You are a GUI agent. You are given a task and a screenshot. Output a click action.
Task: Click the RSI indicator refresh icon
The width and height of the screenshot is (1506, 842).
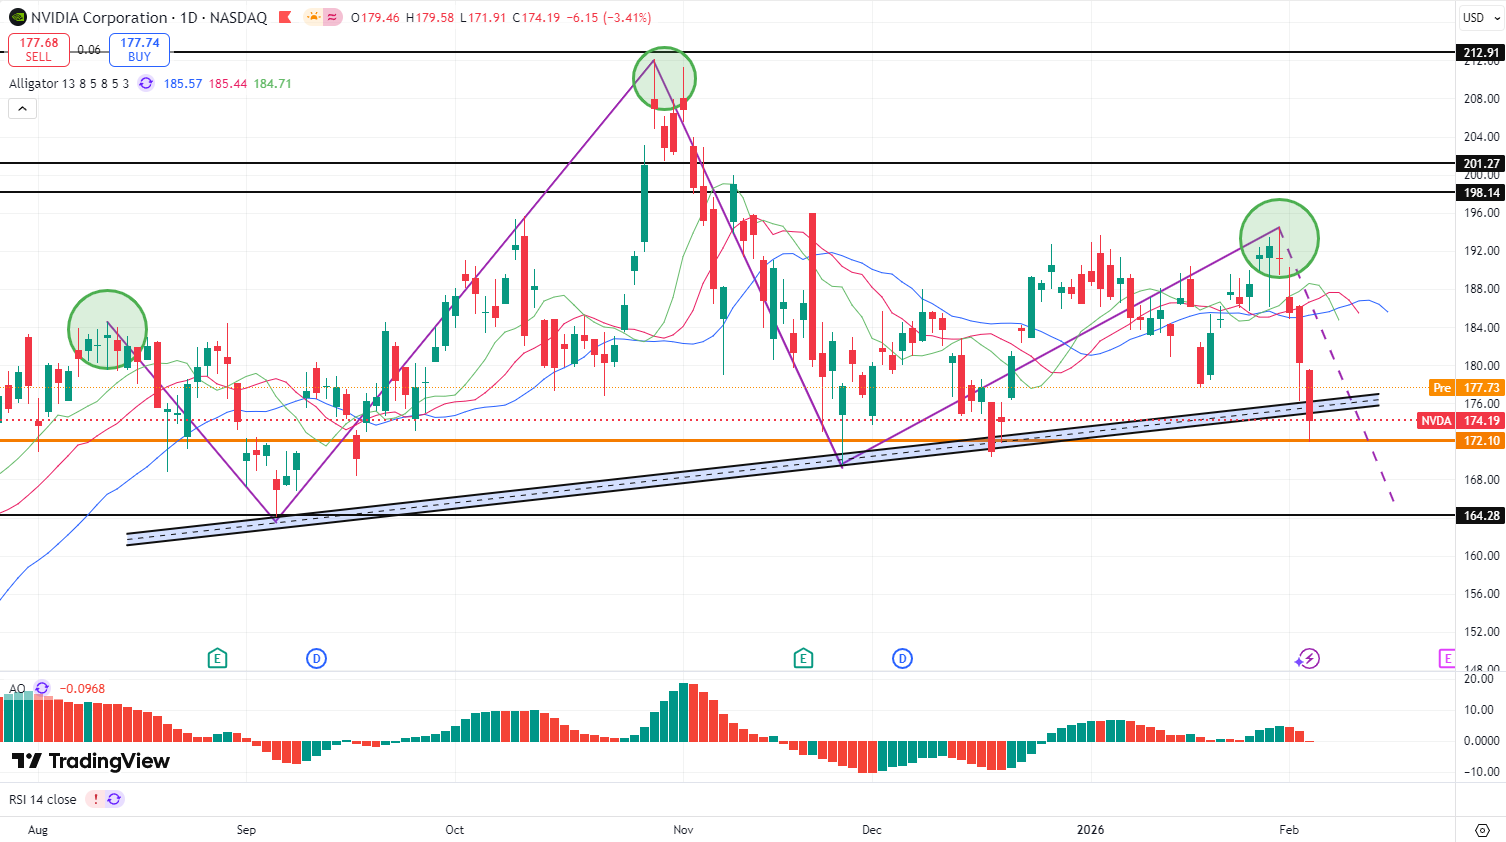[114, 799]
